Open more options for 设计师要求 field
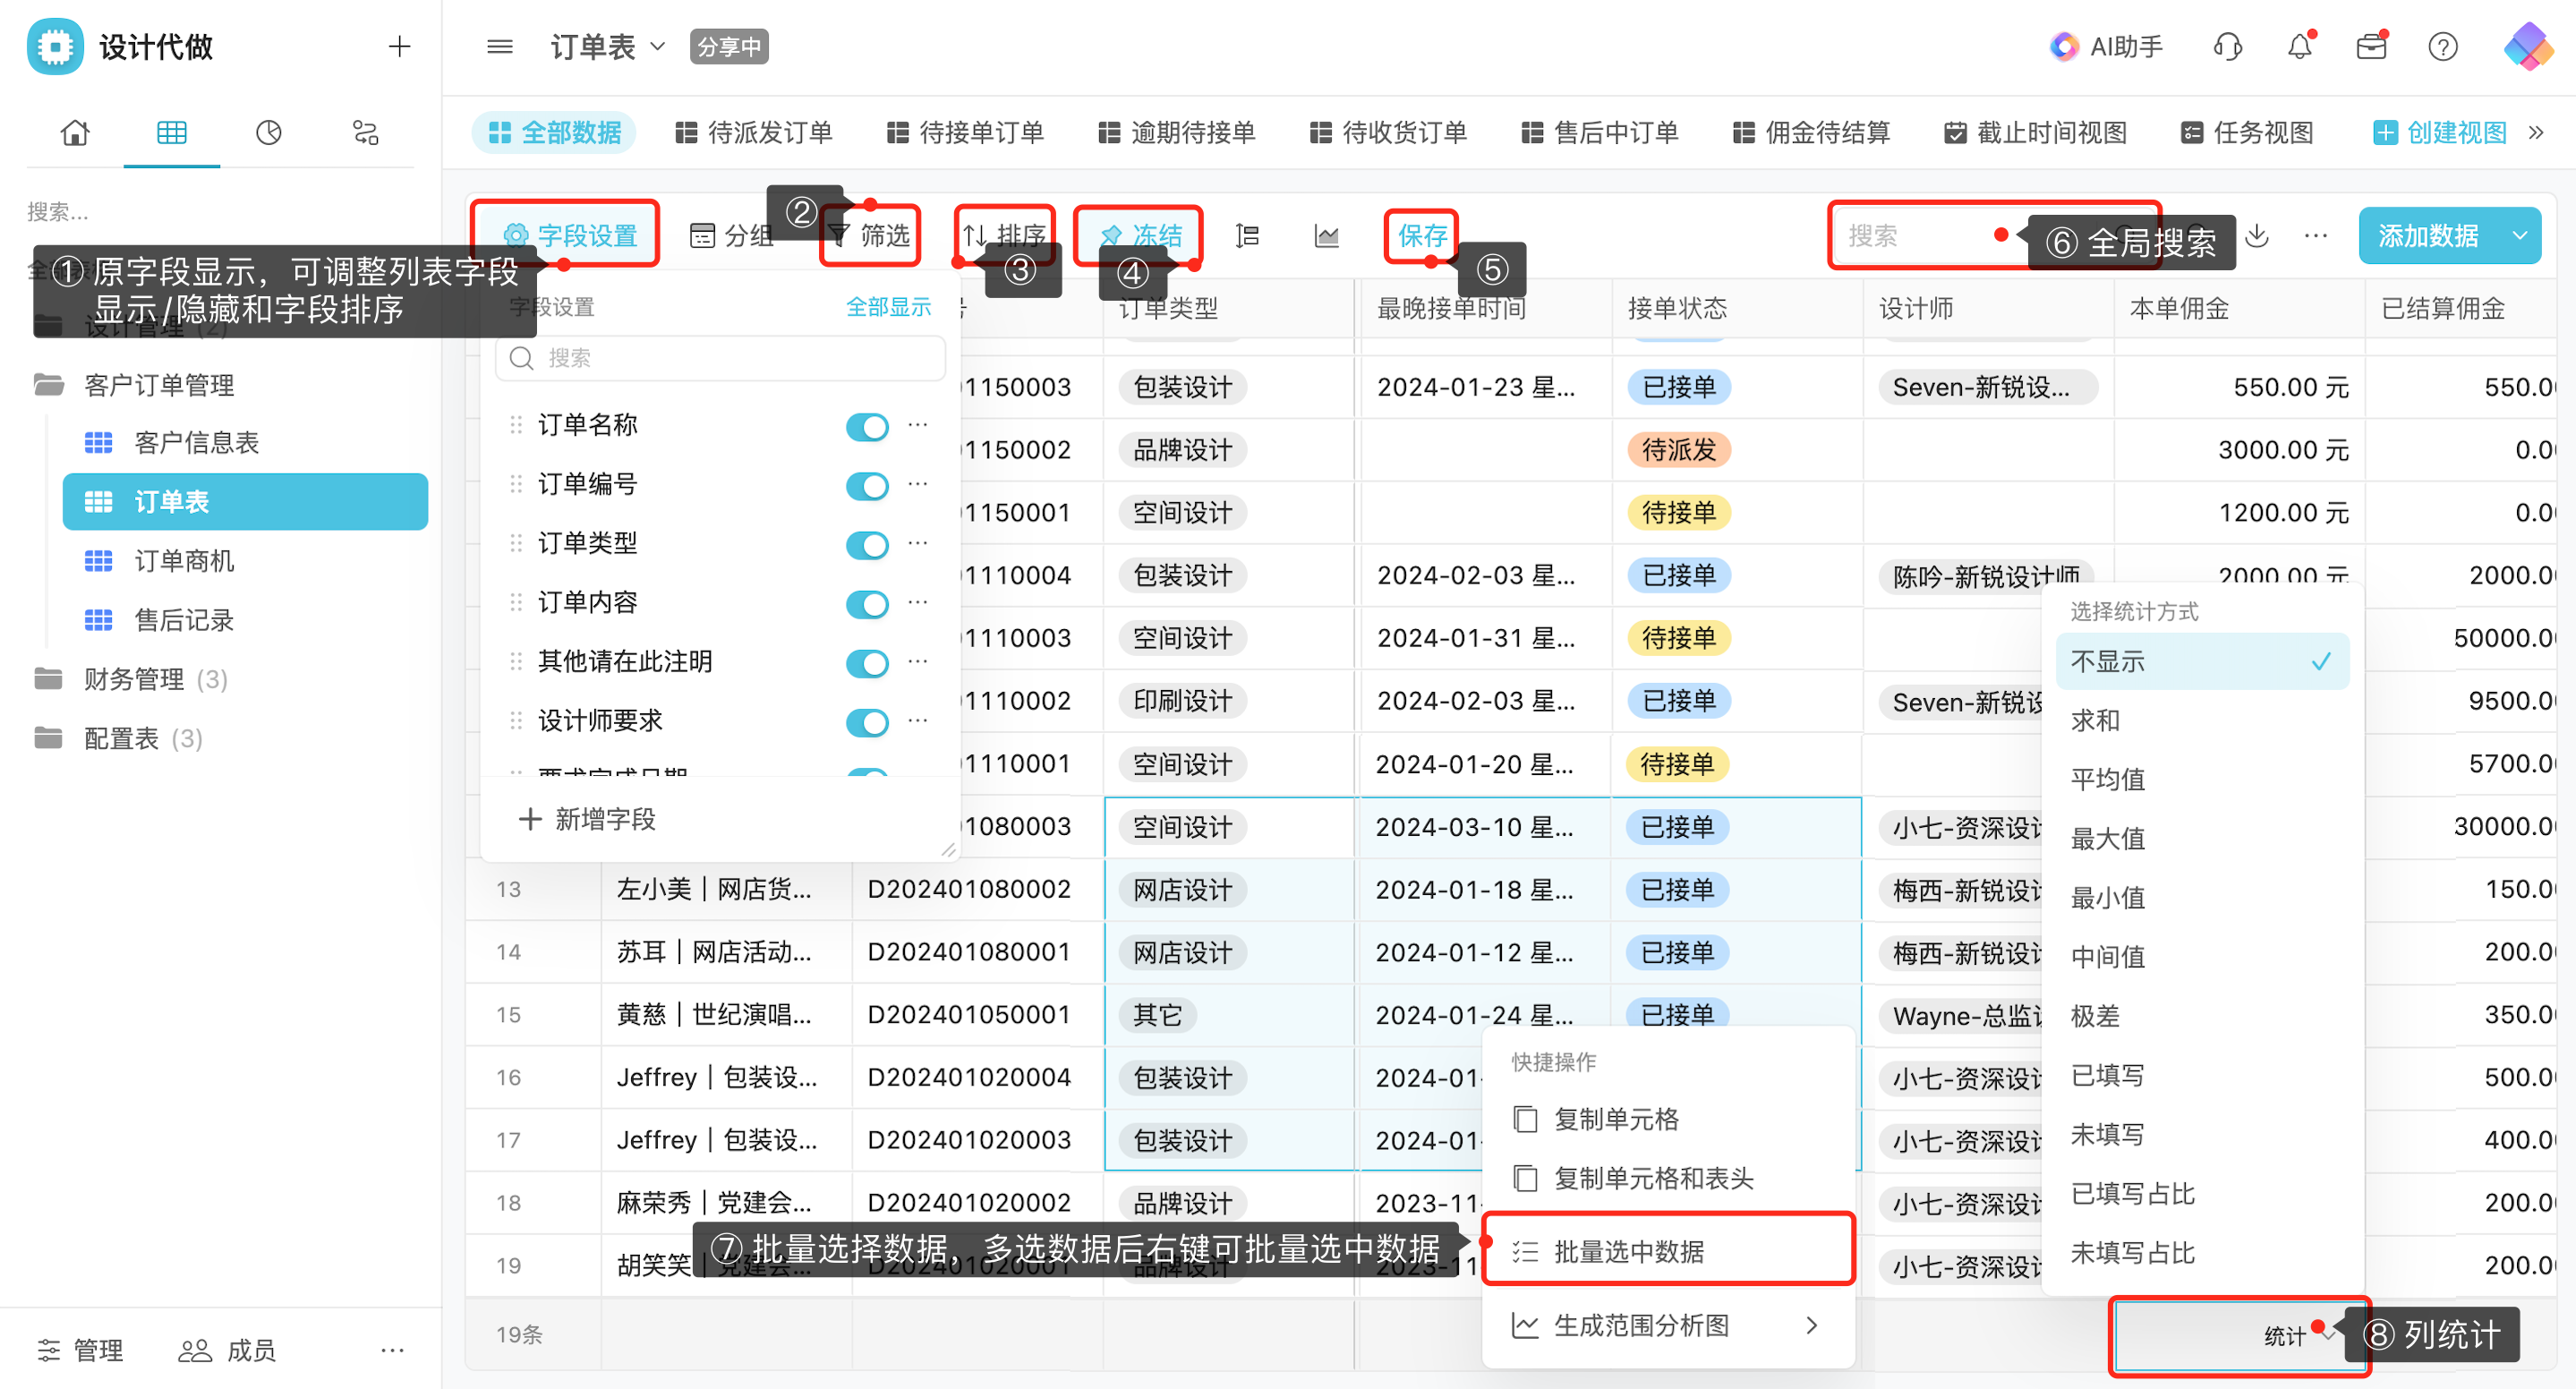 (917, 720)
